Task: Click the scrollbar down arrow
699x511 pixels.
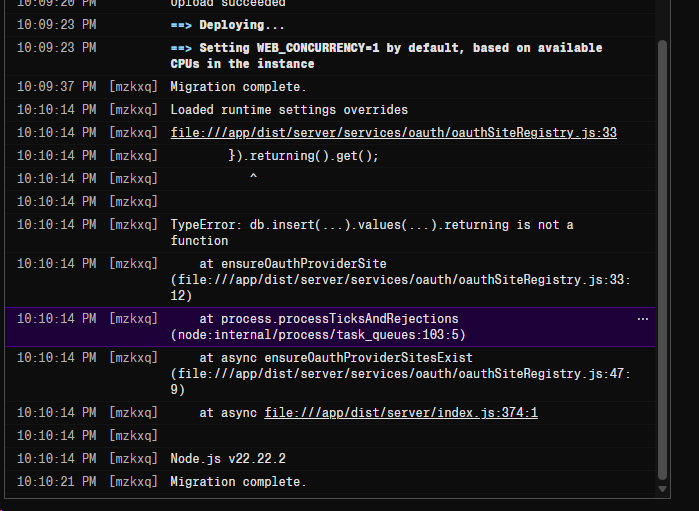Action: [x=662, y=489]
